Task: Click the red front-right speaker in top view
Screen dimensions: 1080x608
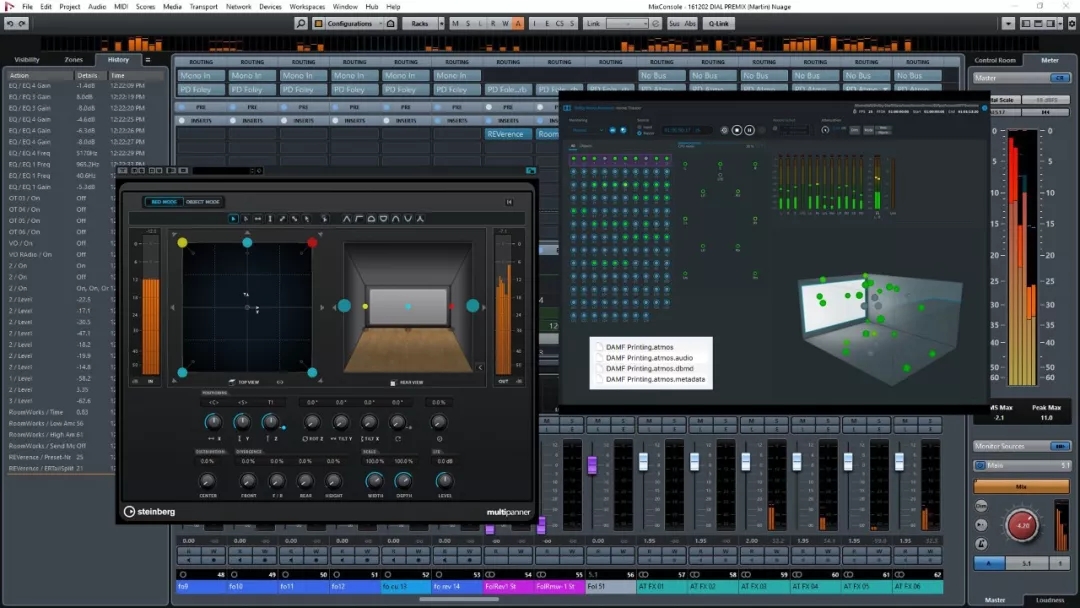Action: point(312,242)
